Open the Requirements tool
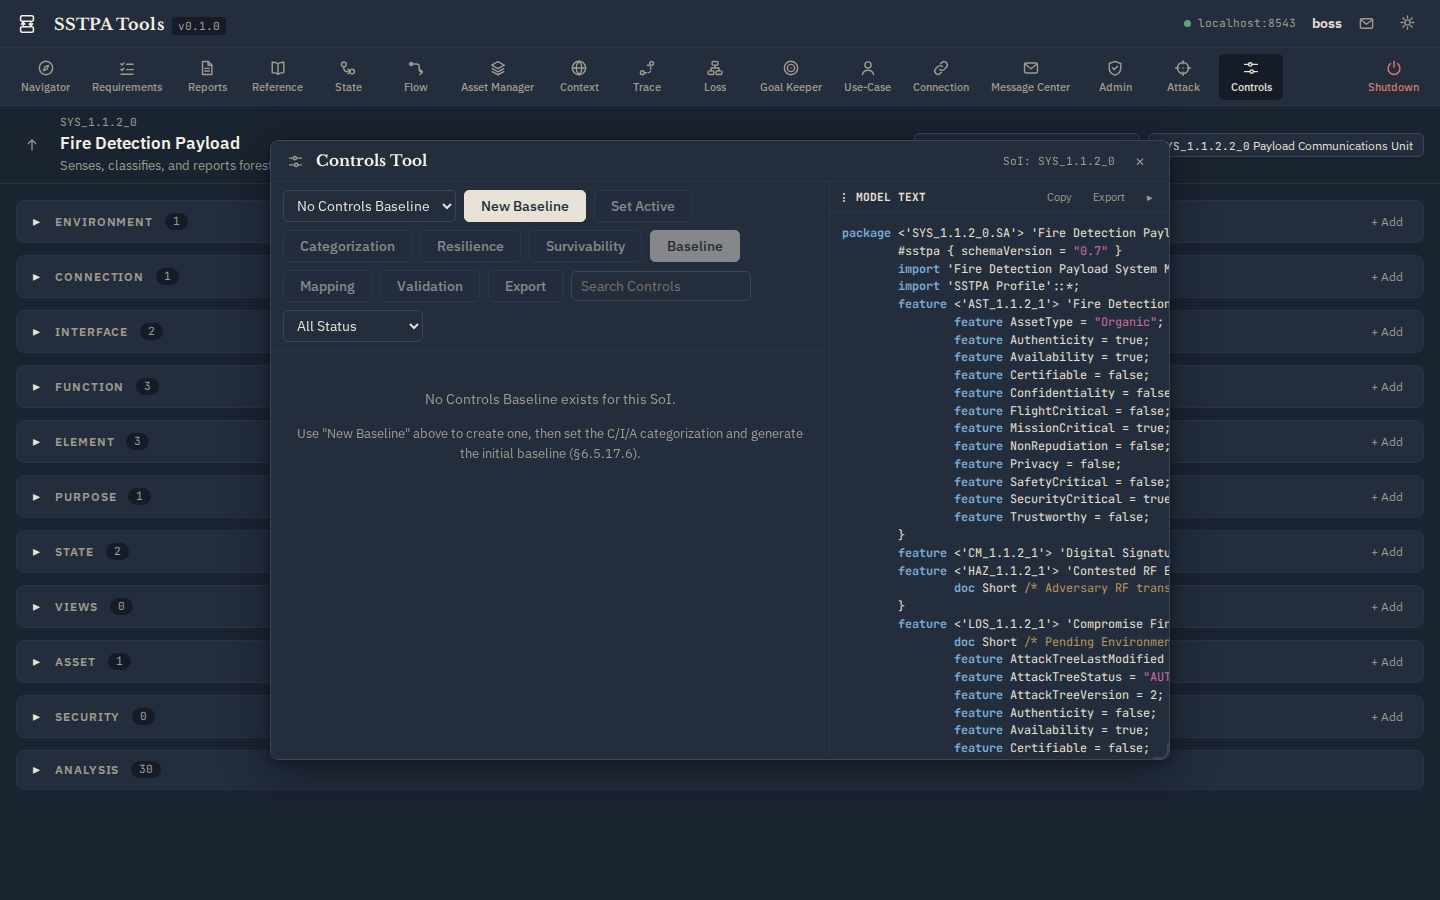Viewport: 1440px width, 900px height. 127,76
